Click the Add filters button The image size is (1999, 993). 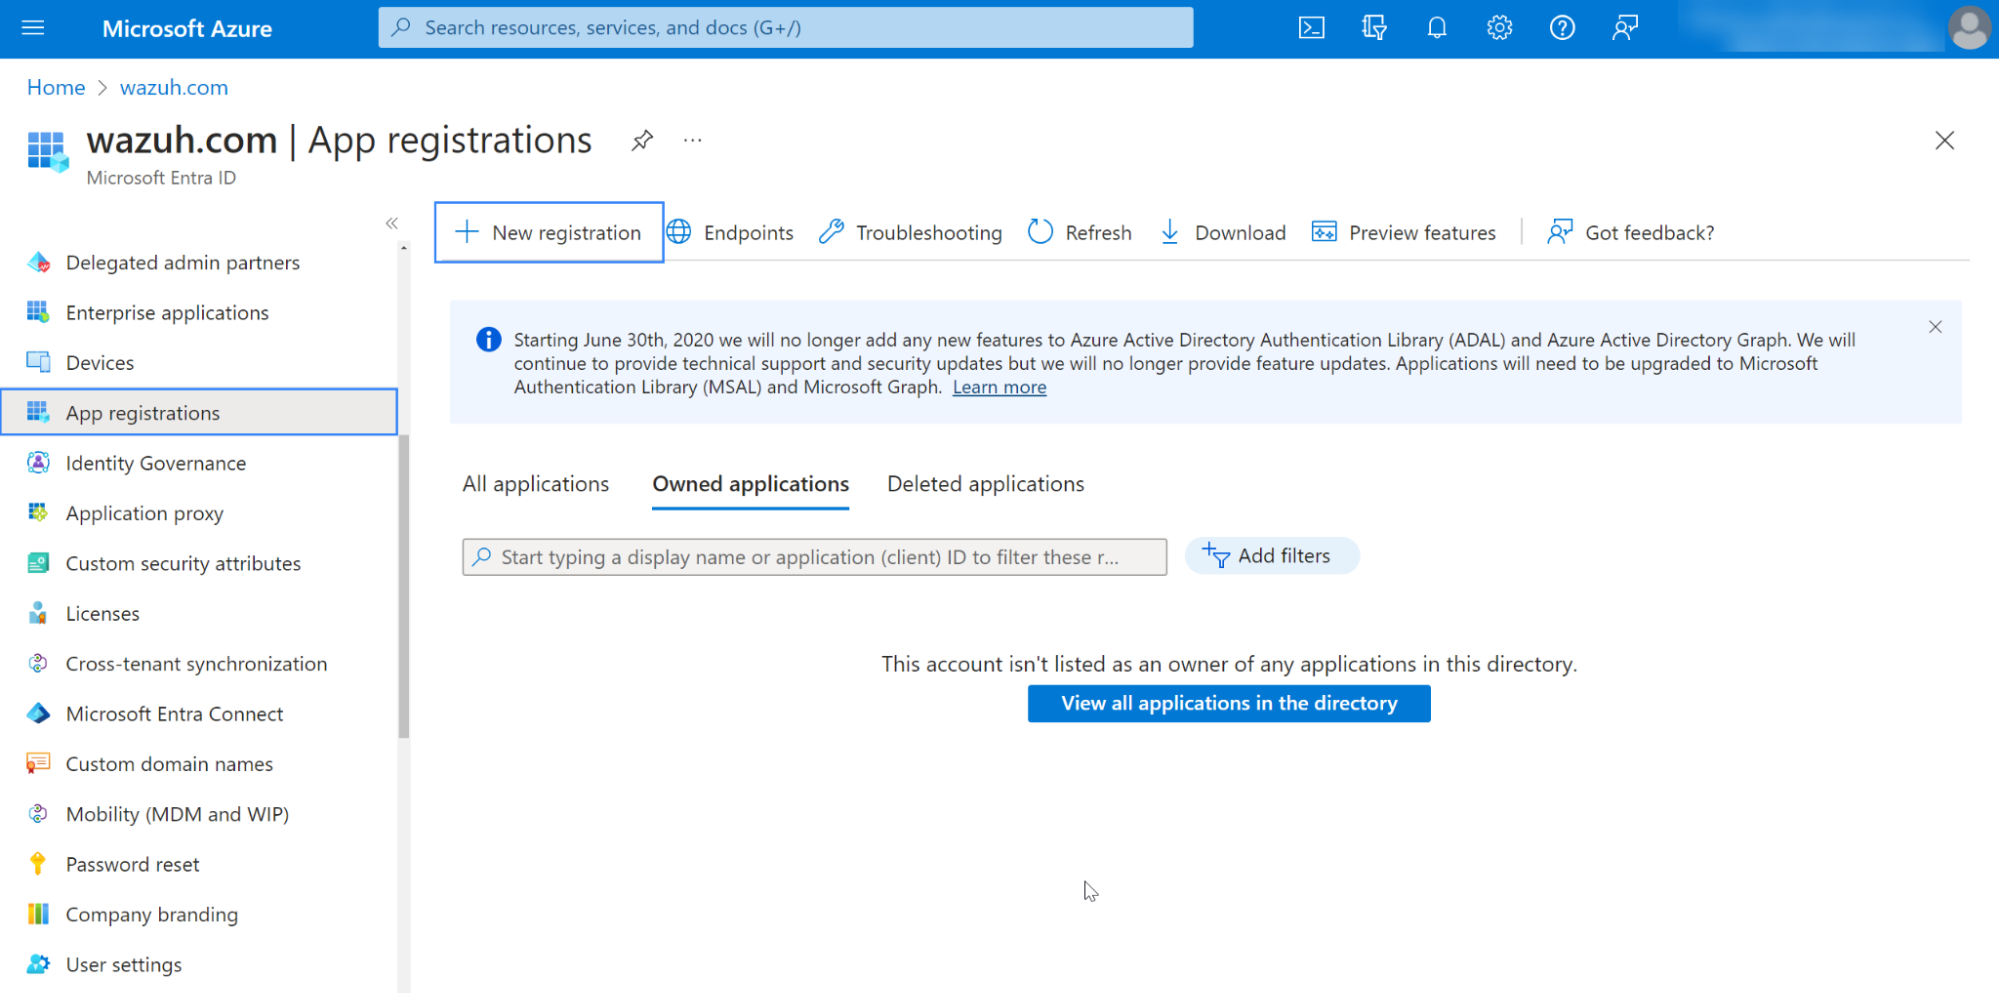1271,556
